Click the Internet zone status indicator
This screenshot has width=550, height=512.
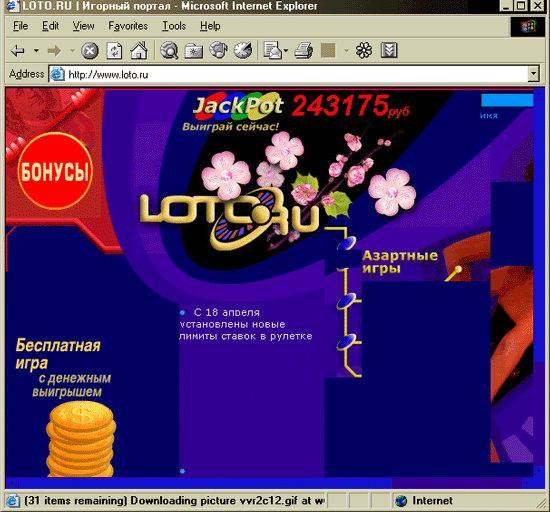click(x=424, y=501)
